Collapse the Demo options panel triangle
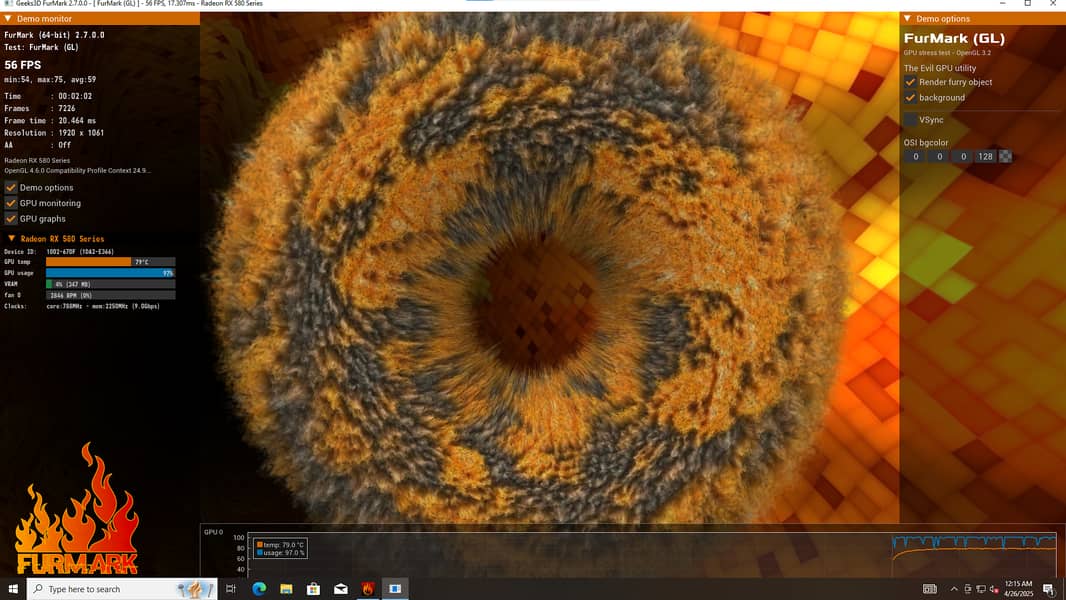The image size is (1066, 600). (x=907, y=18)
